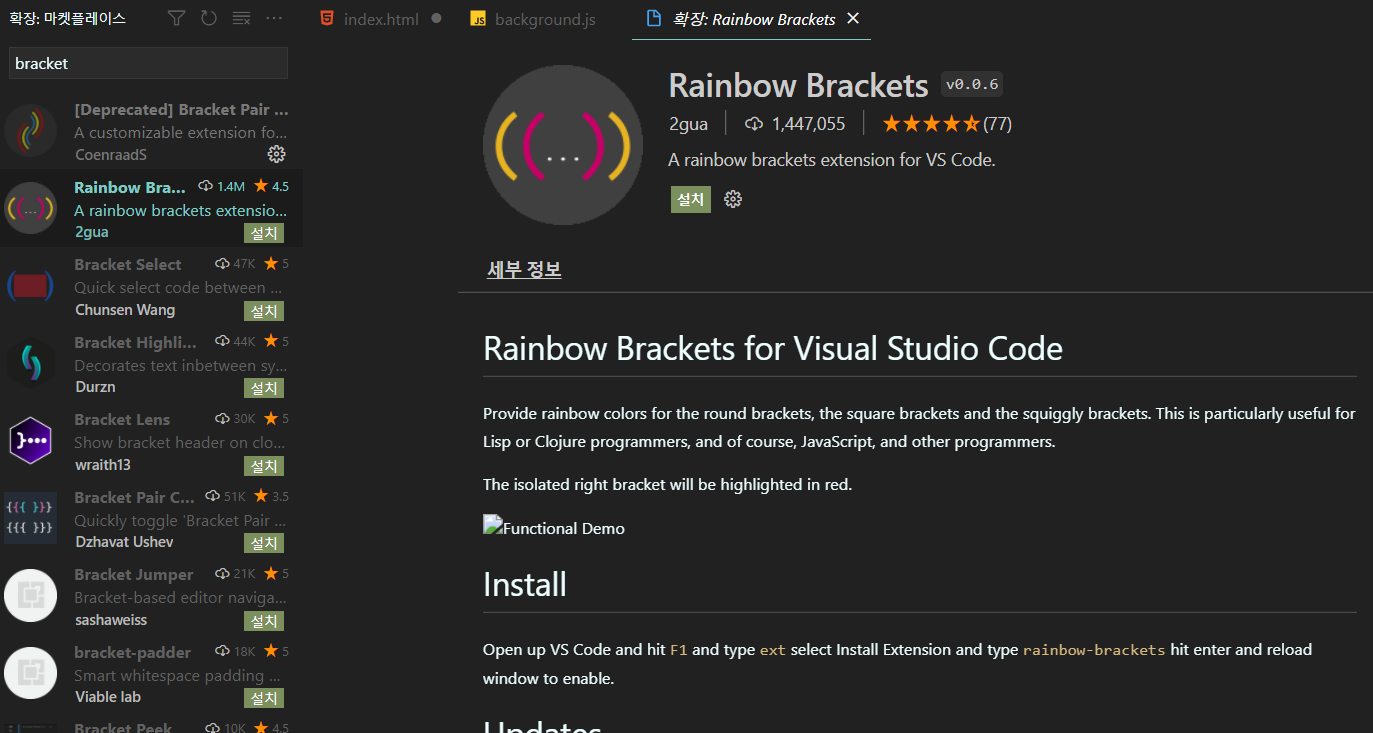Image resolution: width=1373 pixels, height=733 pixels.
Task: Click Bracket Select extension icon
Action: 30,286
